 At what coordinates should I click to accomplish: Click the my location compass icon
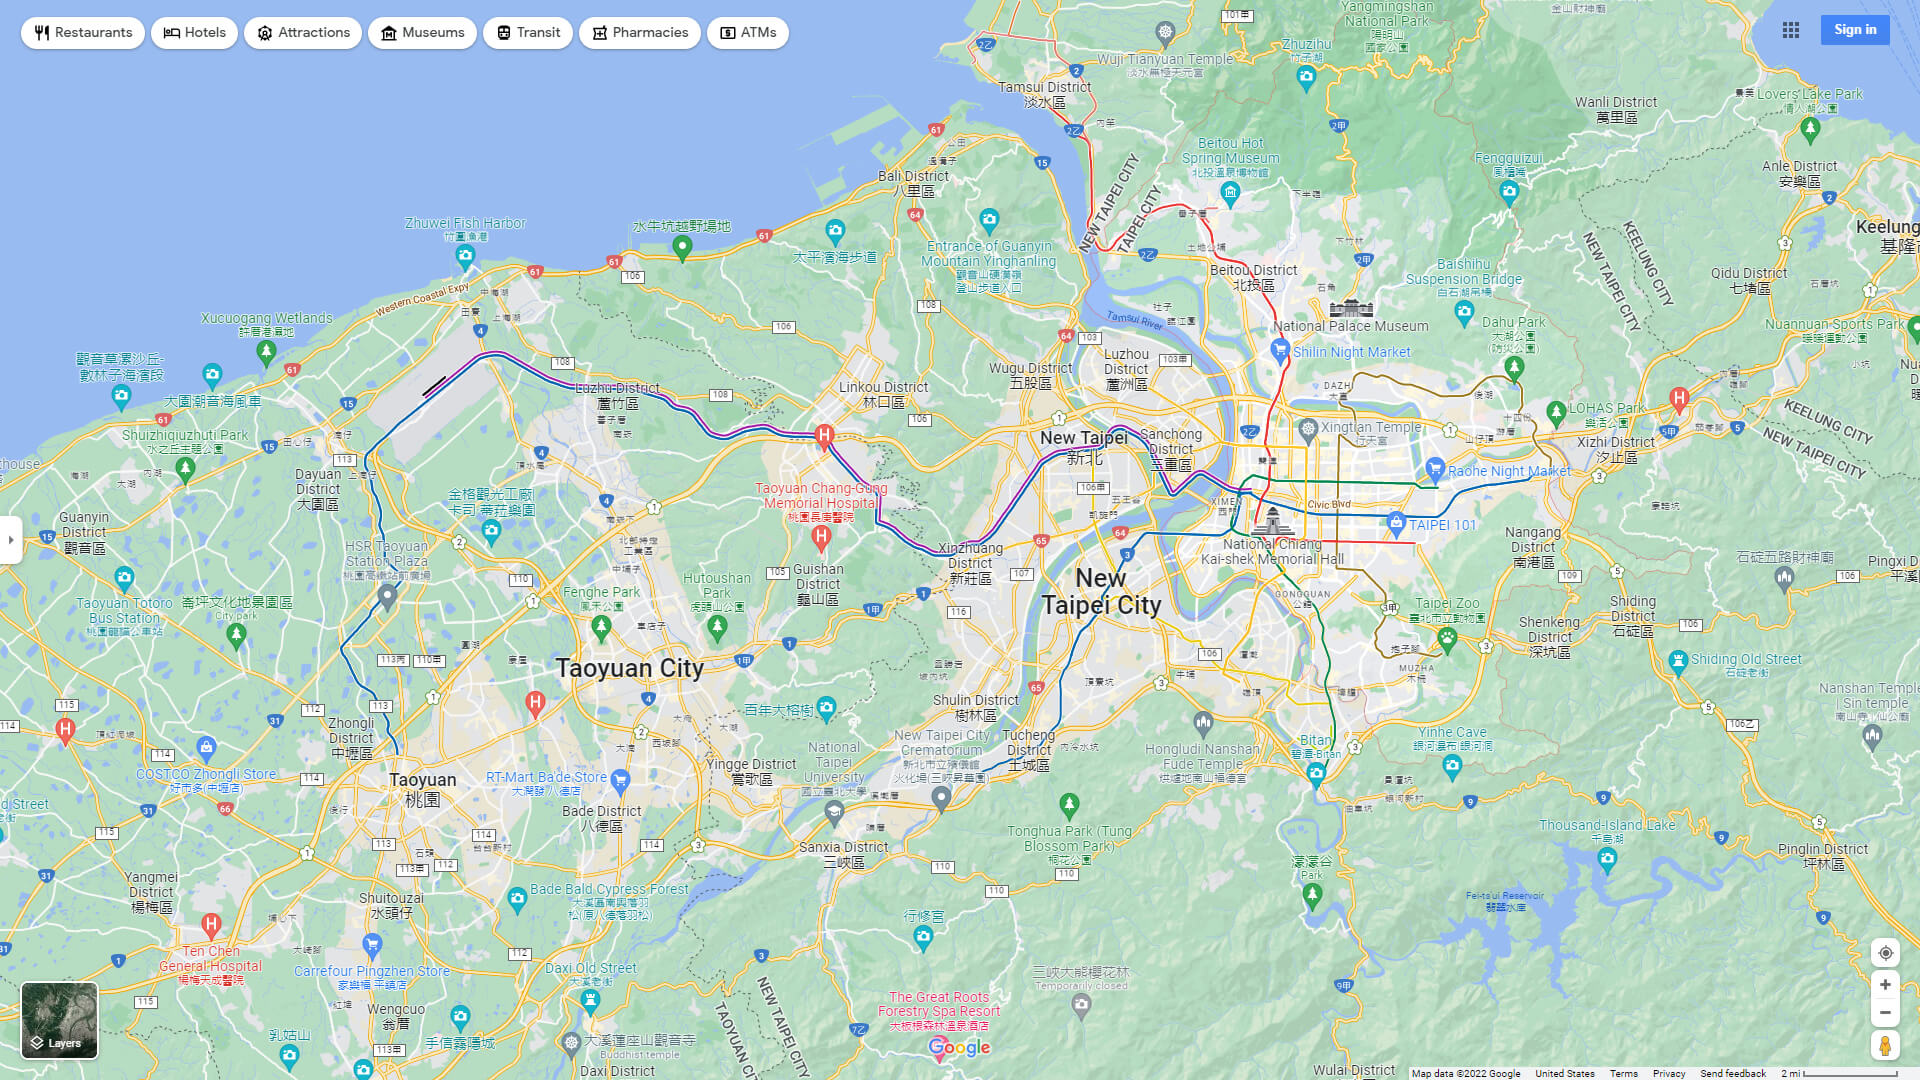point(1885,953)
